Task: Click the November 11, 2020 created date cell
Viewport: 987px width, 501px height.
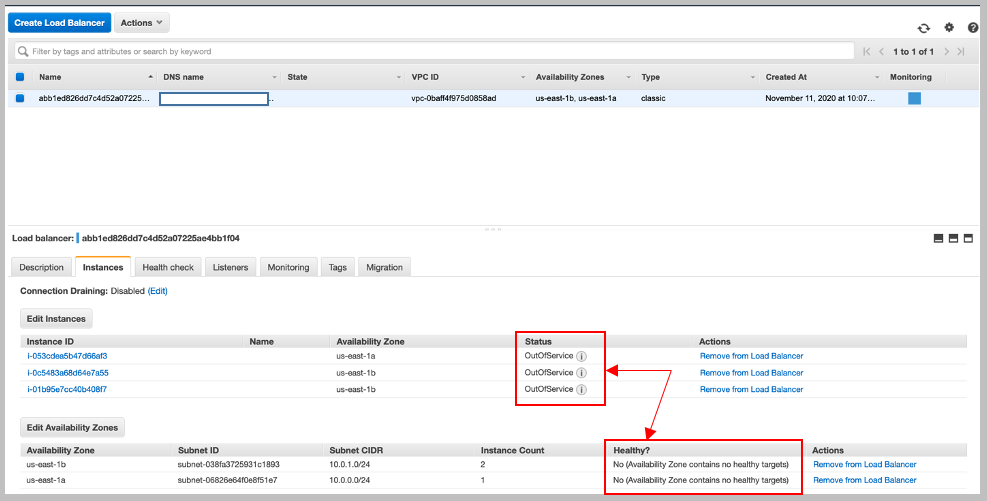Action: pyautogui.click(x=820, y=98)
